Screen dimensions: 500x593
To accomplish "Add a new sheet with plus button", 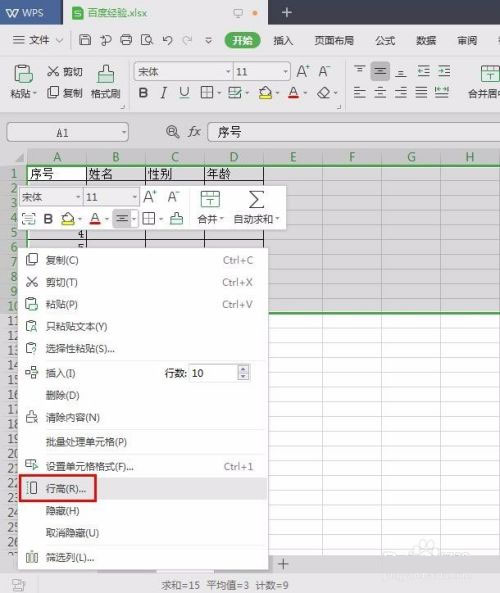I will click(283, 564).
